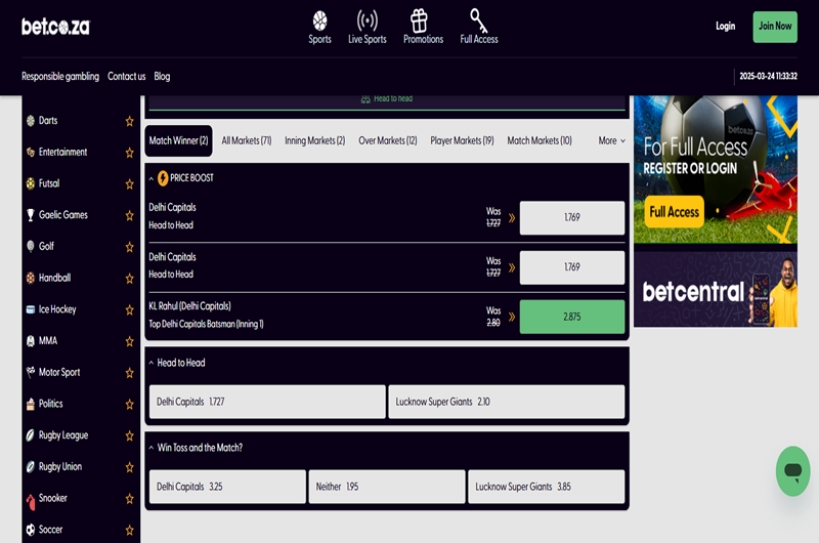Open the Blog link
The height and width of the screenshot is (543, 819).
(162, 76)
